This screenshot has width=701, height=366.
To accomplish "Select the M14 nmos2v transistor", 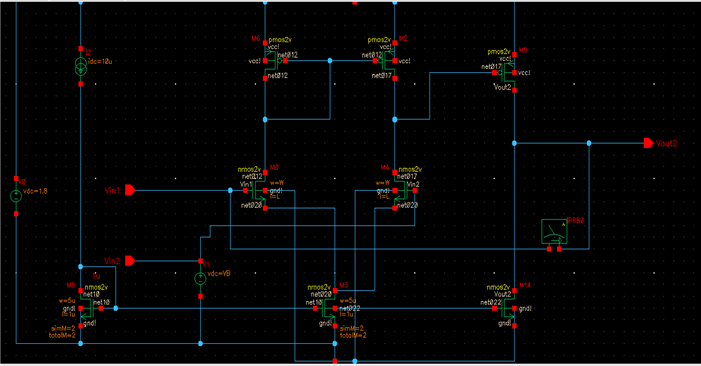I will [x=506, y=308].
